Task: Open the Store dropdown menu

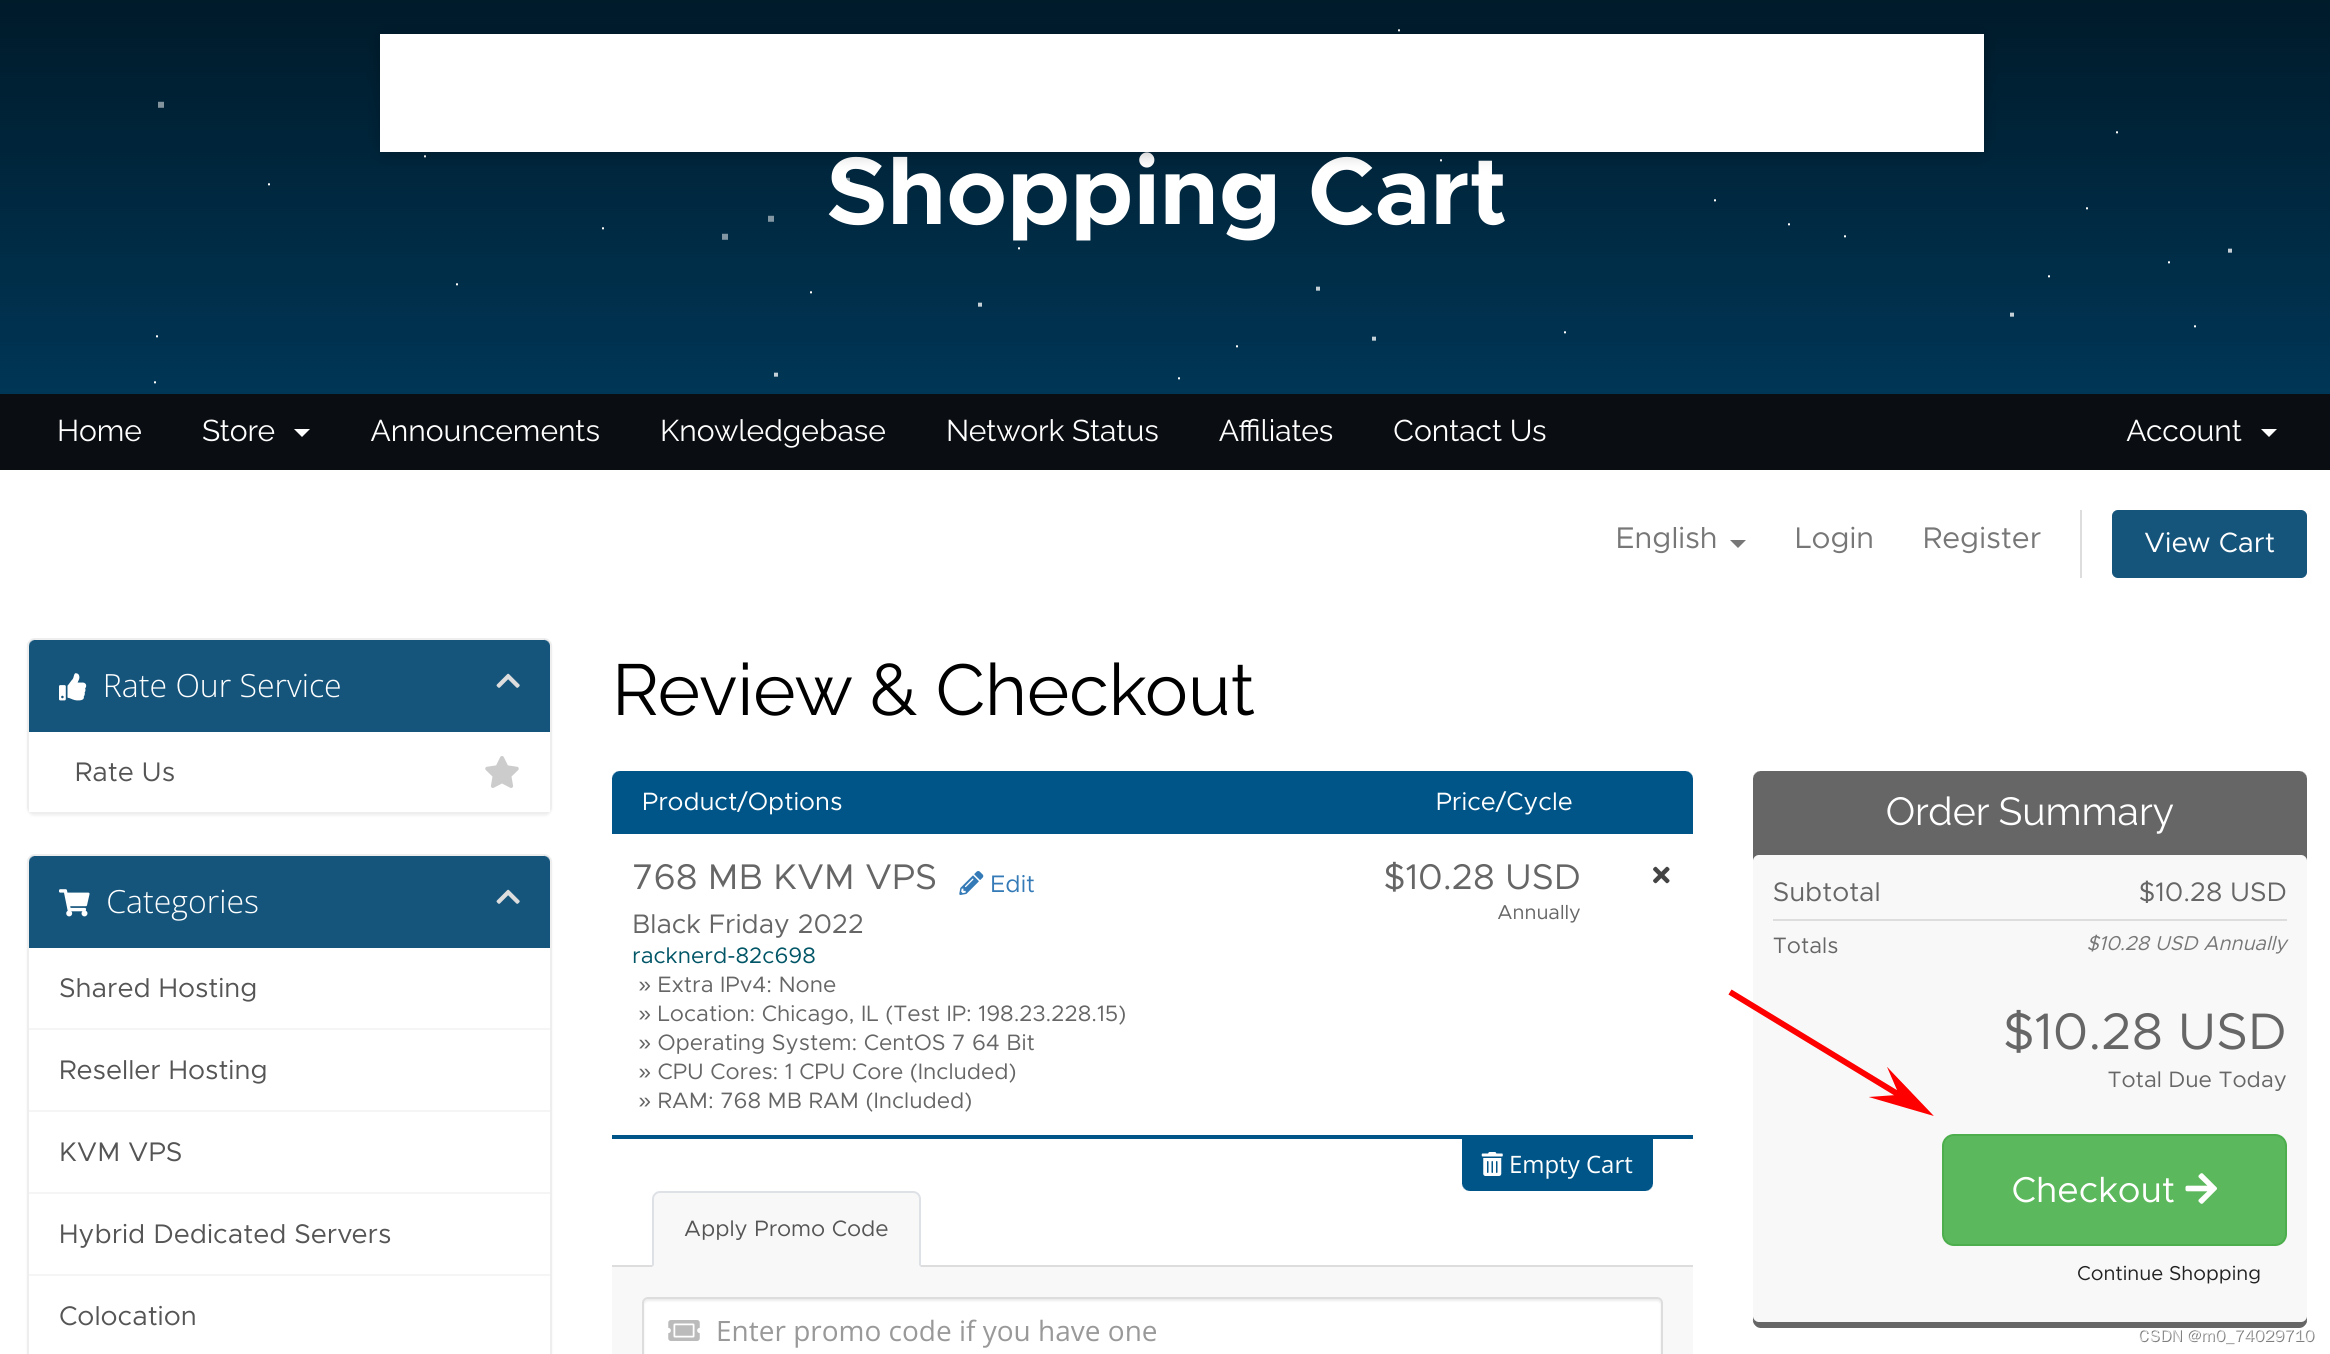Action: (x=255, y=431)
